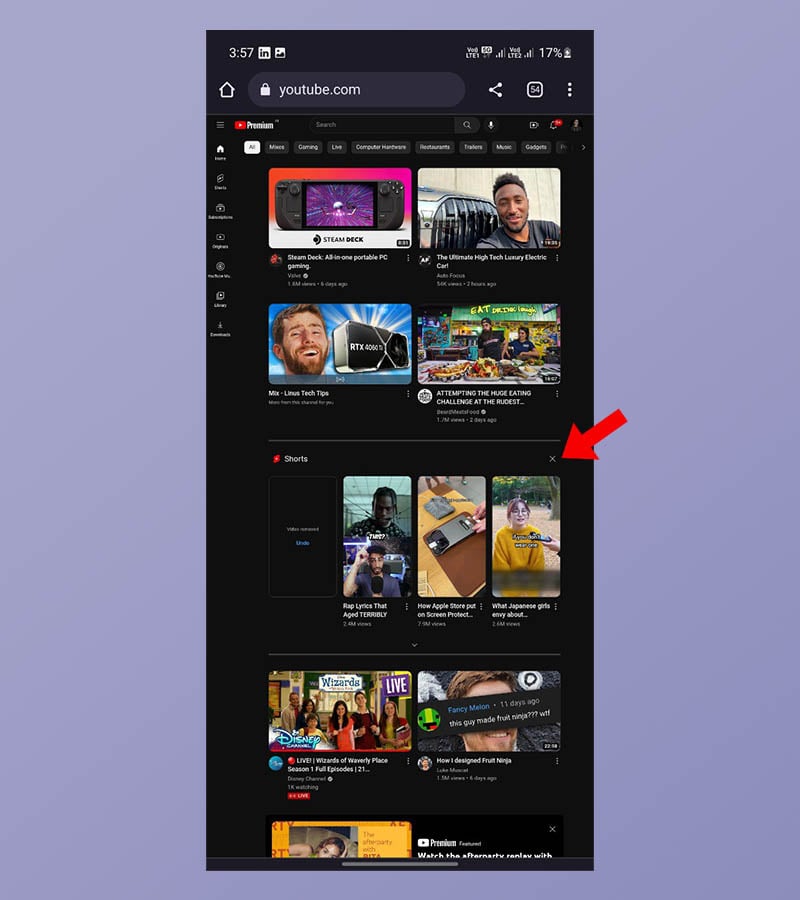Click the Auto Focus channel avatar
800x900 pixels.
(425, 260)
